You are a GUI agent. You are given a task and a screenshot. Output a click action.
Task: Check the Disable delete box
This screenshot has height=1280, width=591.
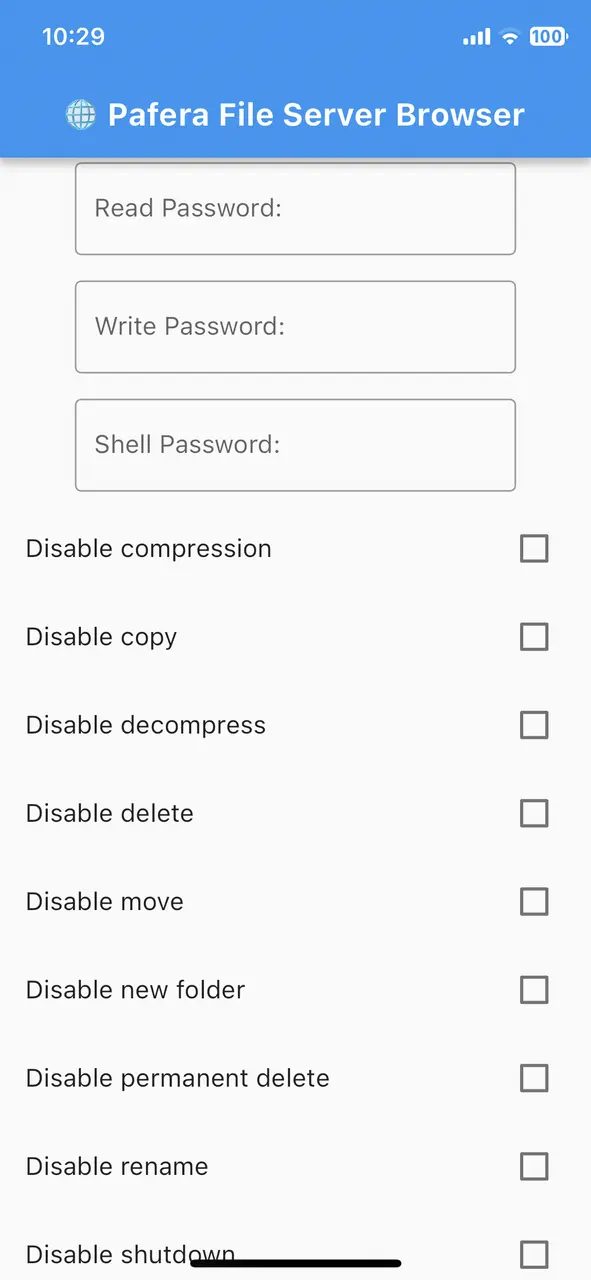534,813
